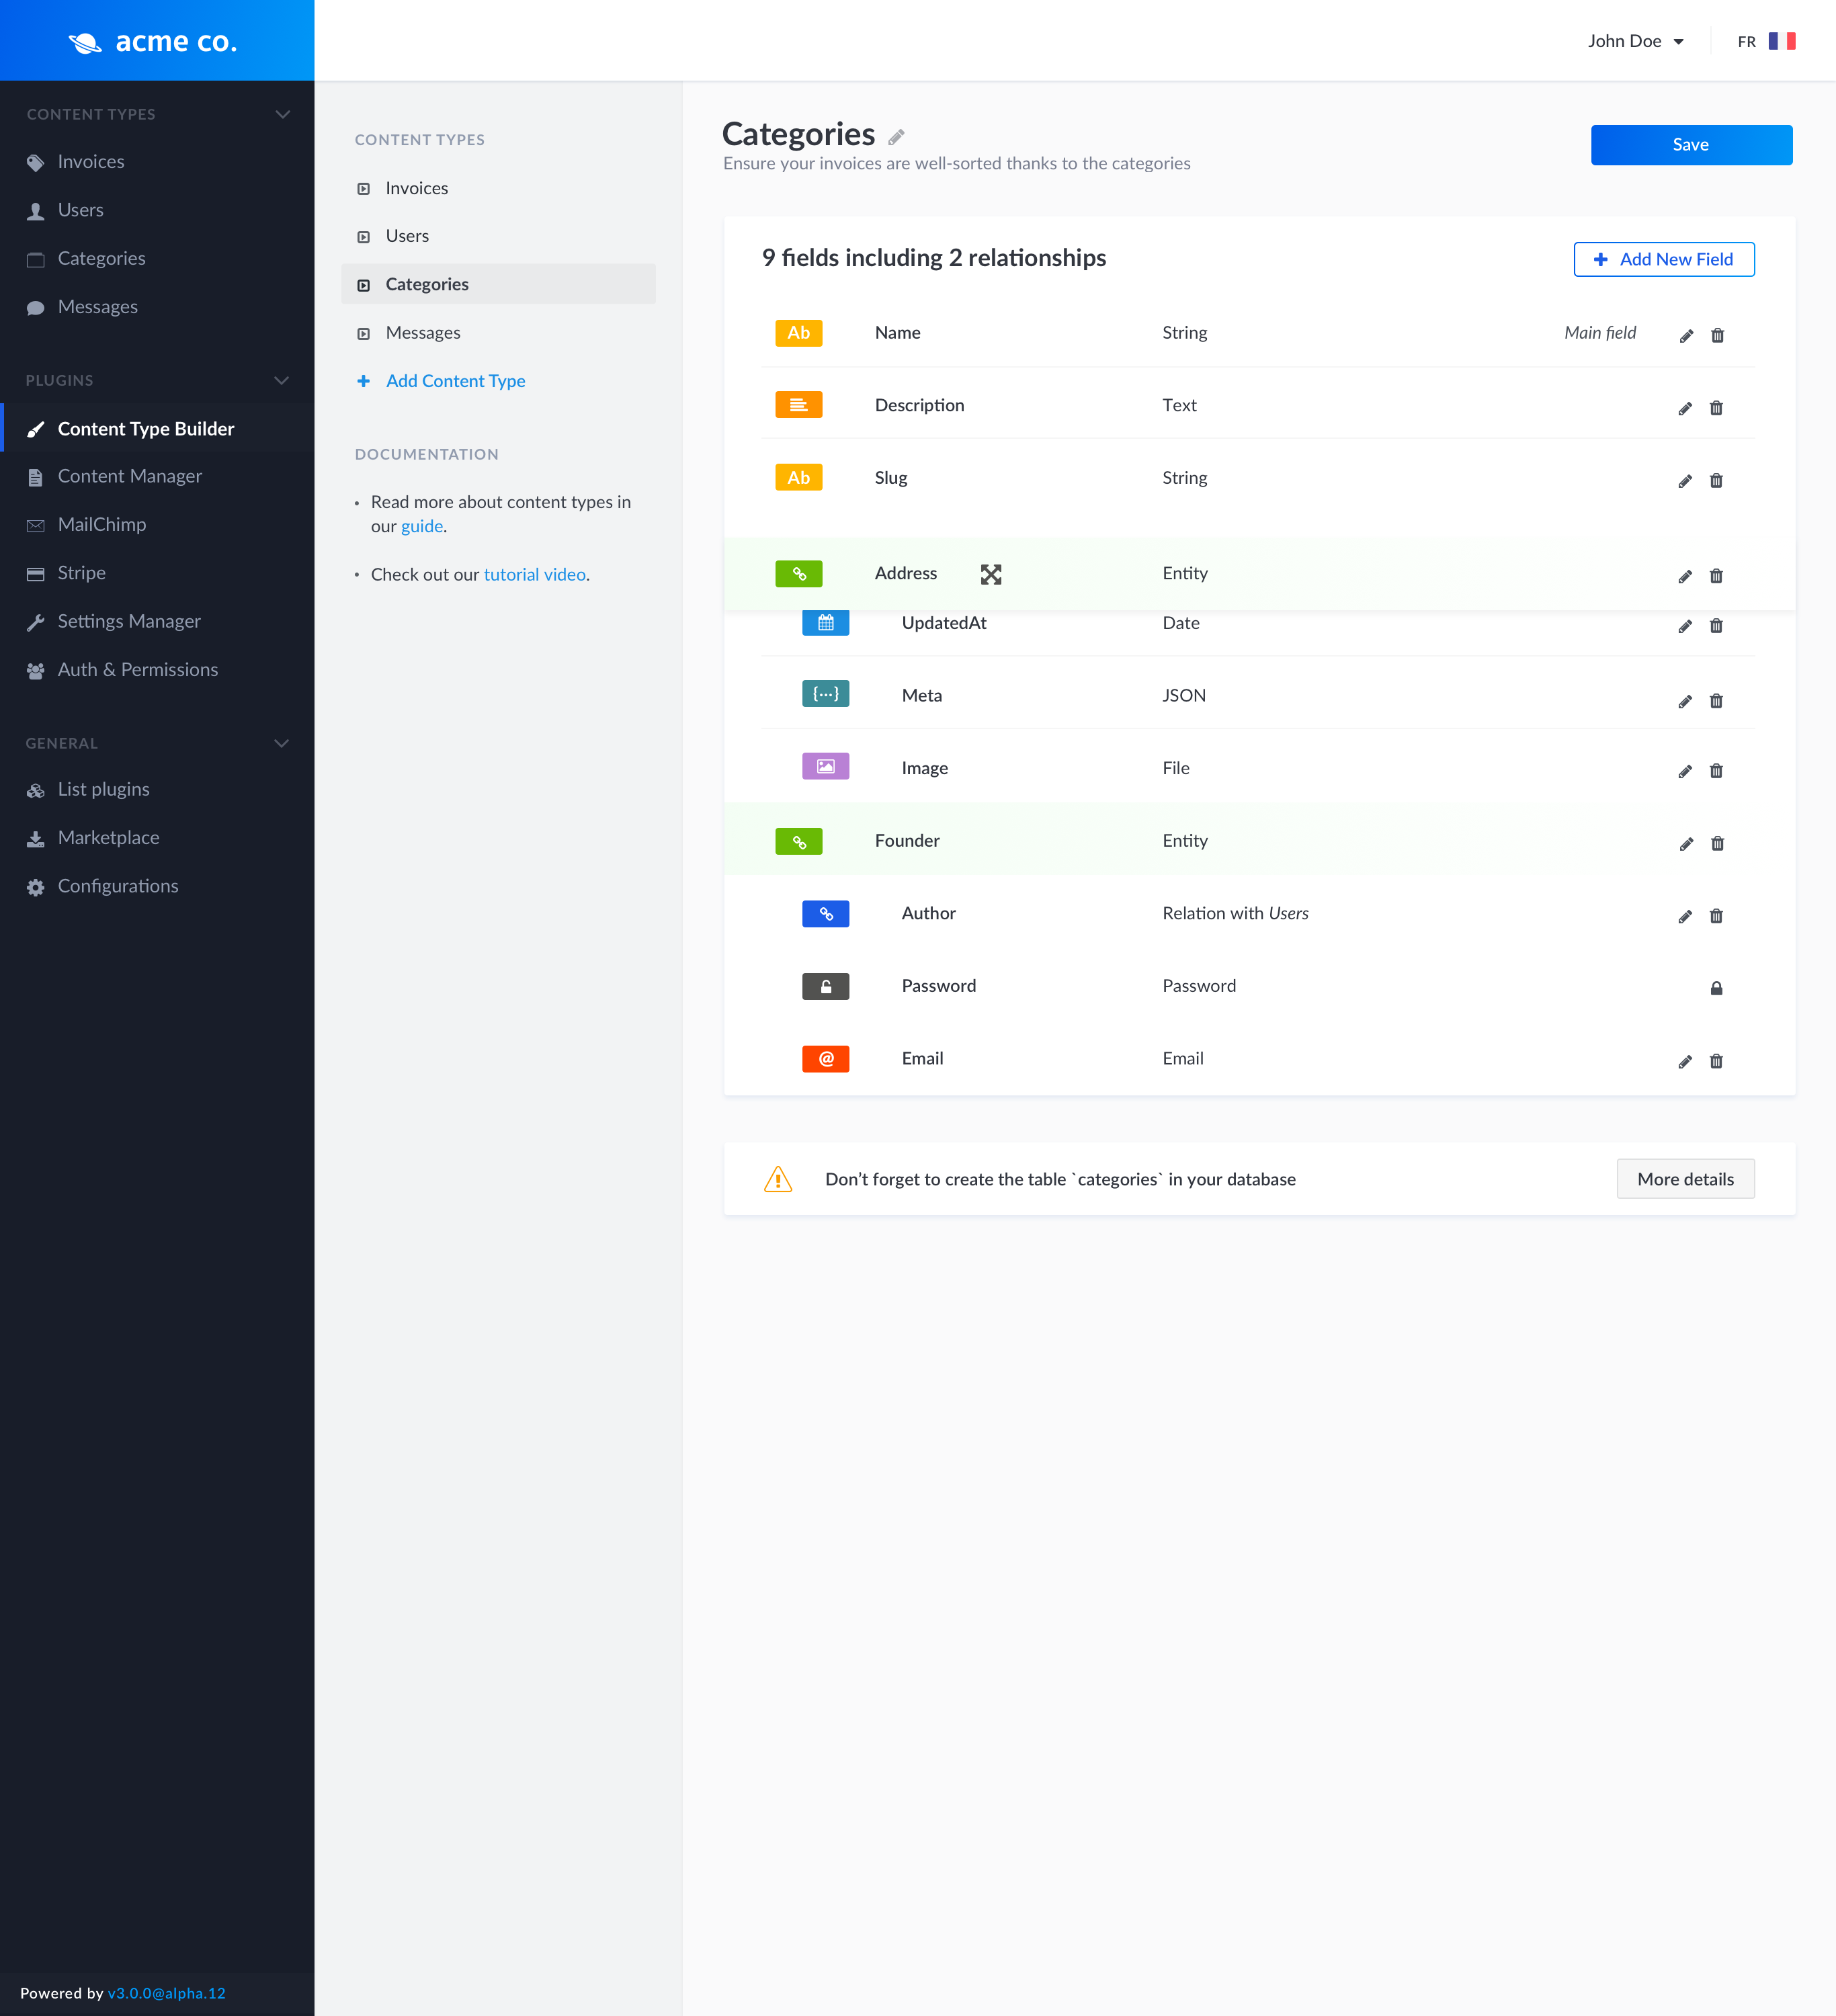Image resolution: width=1836 pixels, height=2016 pixels.
Task: Open Auth & Permissions settings
Action: click(x=137, y=669)
